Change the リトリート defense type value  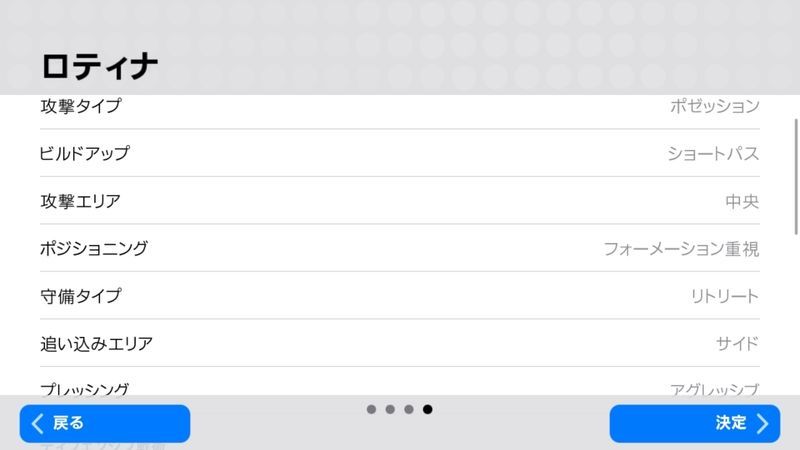tap(724, 296)
